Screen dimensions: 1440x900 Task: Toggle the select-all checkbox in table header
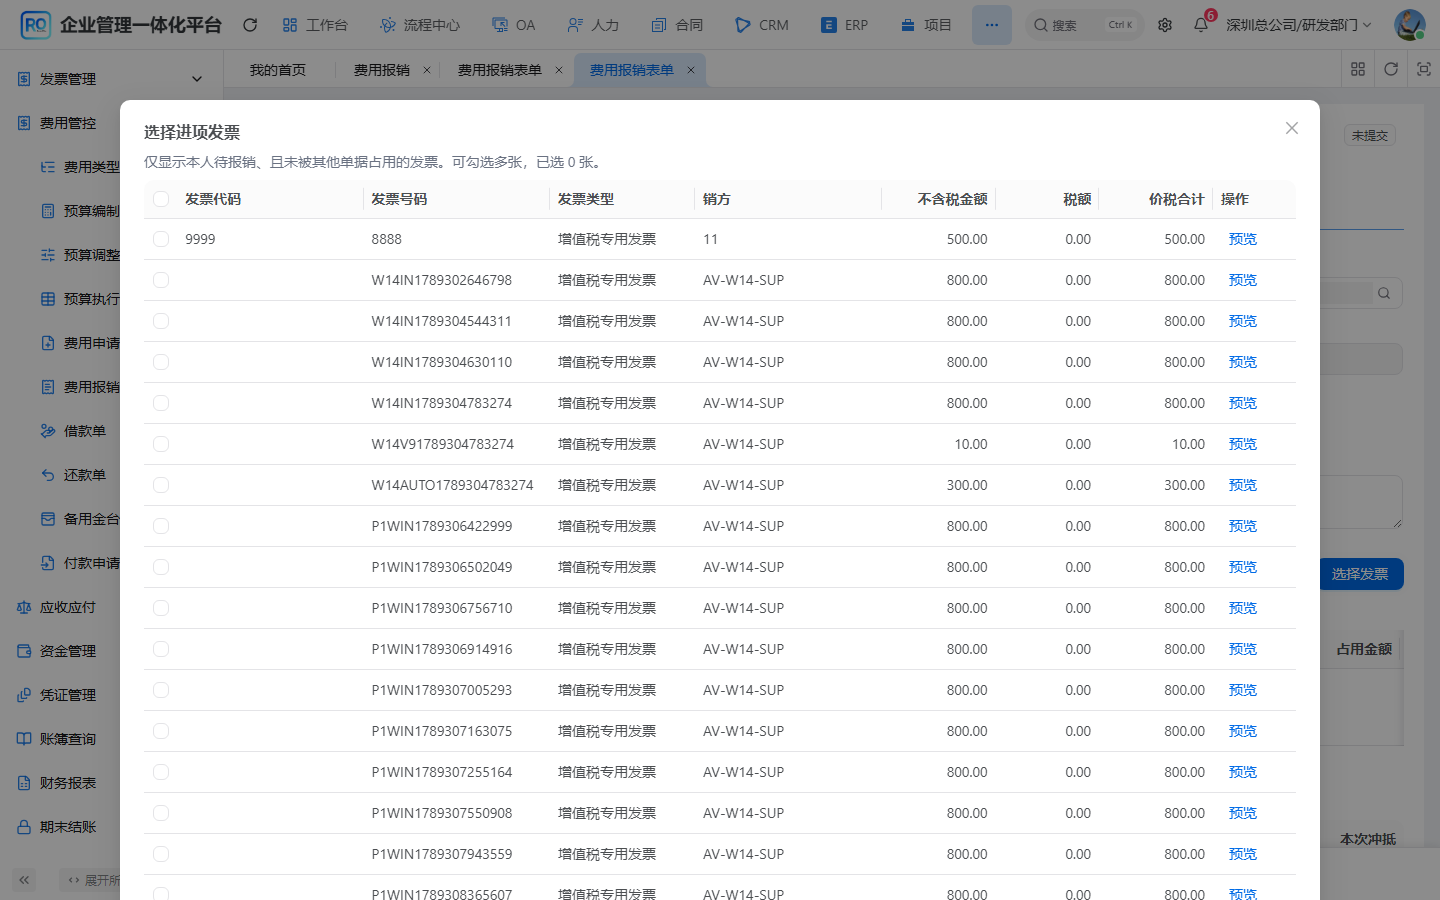[161, 199]
